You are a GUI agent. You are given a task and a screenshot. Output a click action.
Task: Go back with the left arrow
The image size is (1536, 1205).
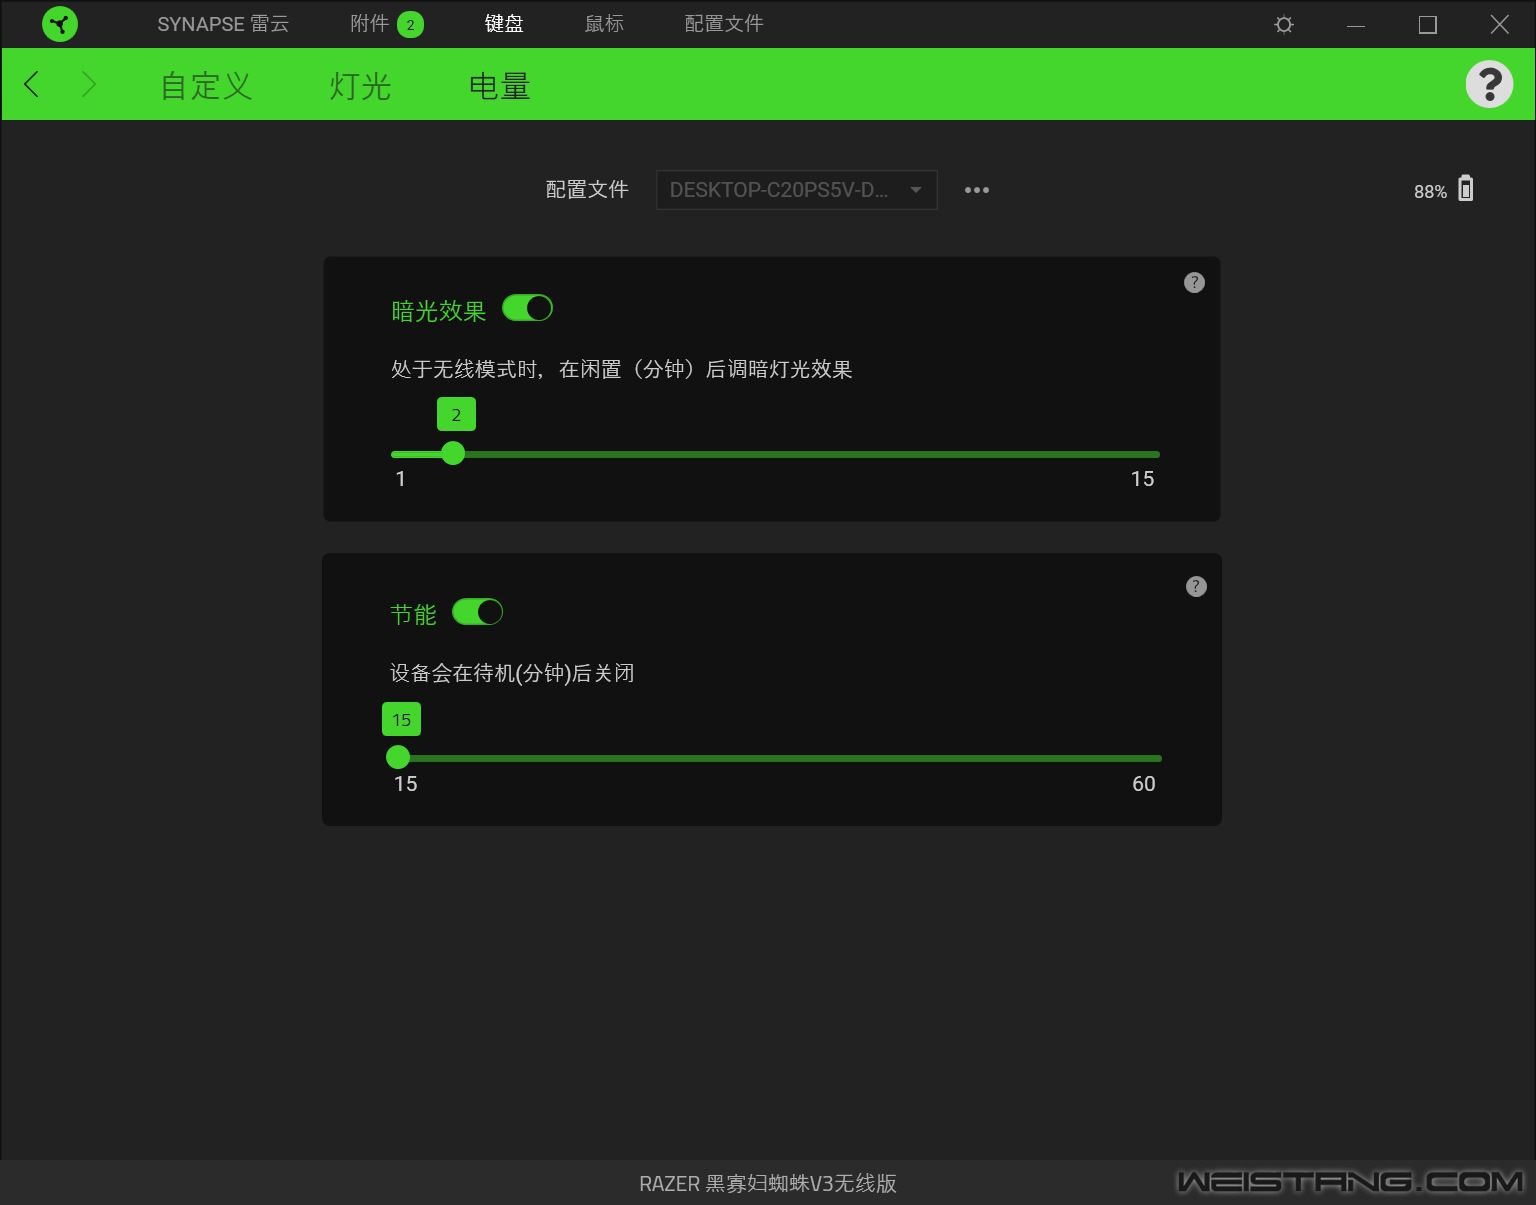(32, 84)
